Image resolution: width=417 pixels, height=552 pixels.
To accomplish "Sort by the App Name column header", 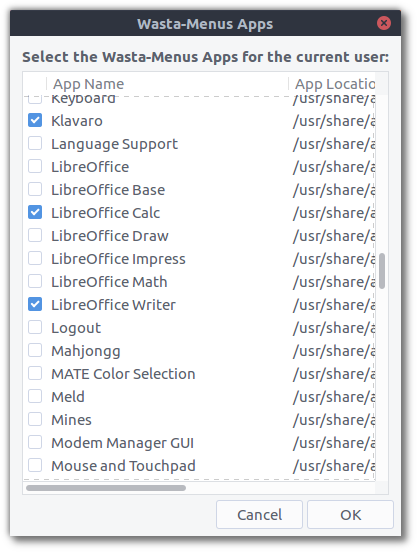I will pyautogui.click(x=167, y=84).
